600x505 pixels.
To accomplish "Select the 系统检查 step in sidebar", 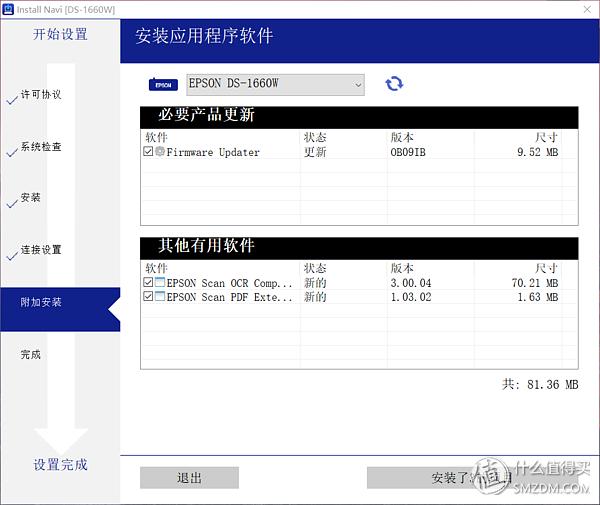I will [x=41, y=147].
